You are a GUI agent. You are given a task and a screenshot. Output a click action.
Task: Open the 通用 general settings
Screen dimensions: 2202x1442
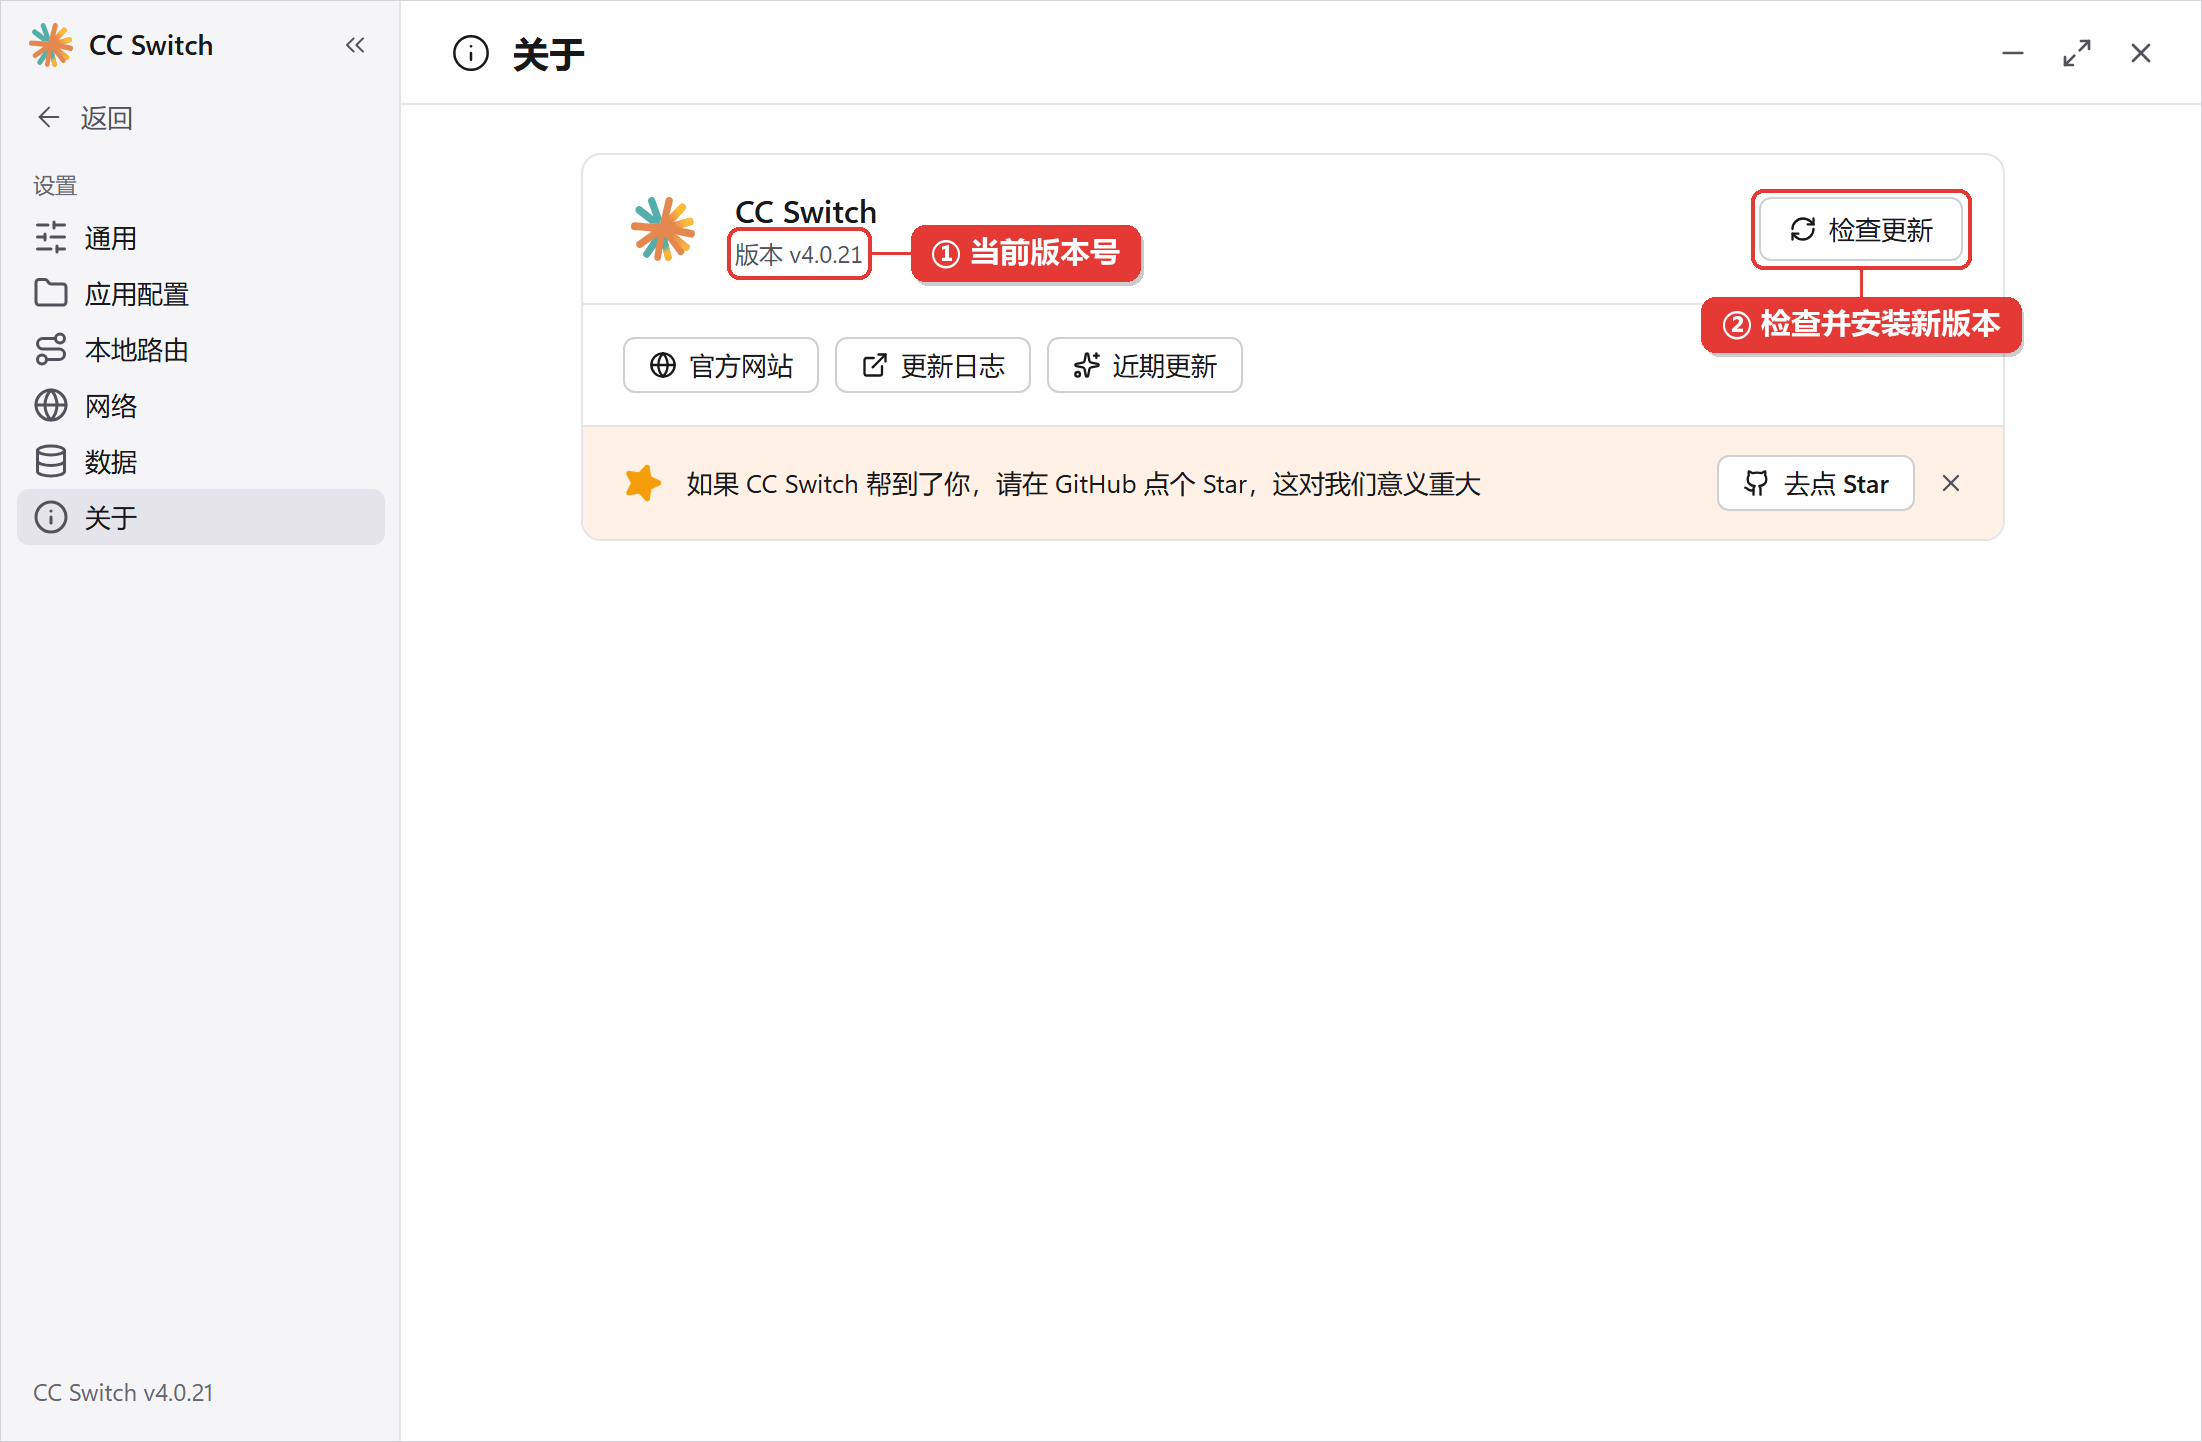pyautogui.click(x=201, y=238)
